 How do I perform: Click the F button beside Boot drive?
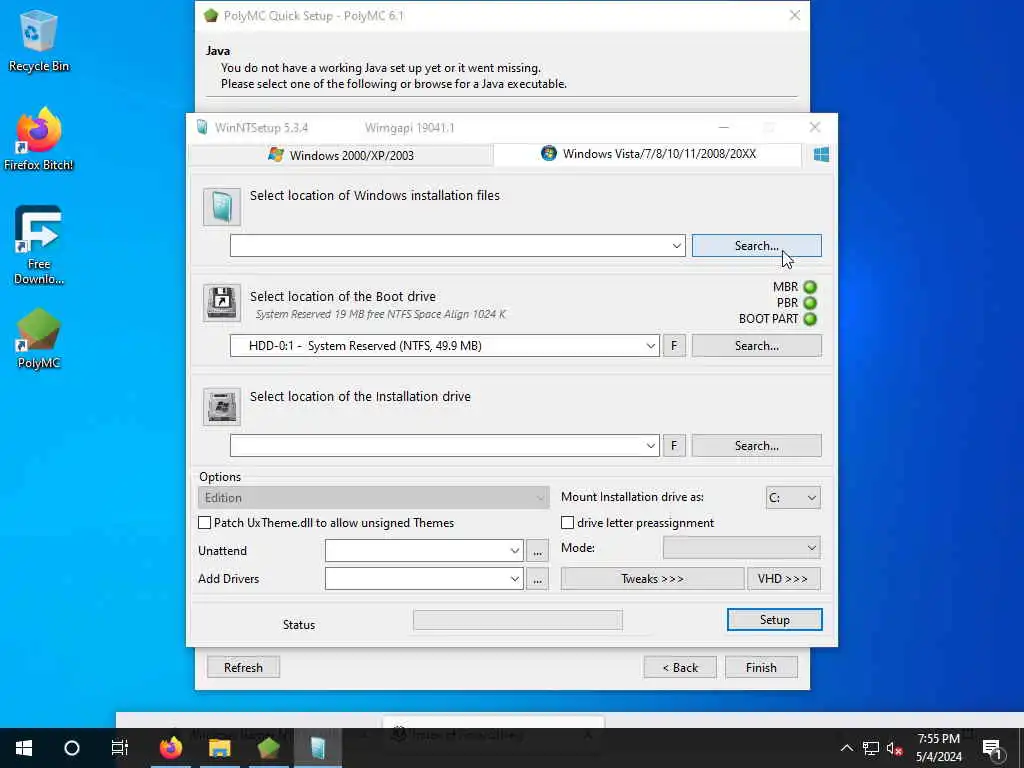[x=674, y=346]
